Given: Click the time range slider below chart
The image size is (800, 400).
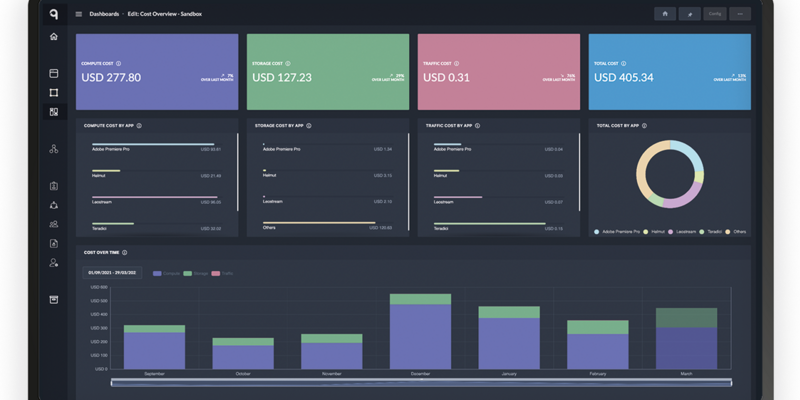Looking at the screenshot, I should point(421,383).
